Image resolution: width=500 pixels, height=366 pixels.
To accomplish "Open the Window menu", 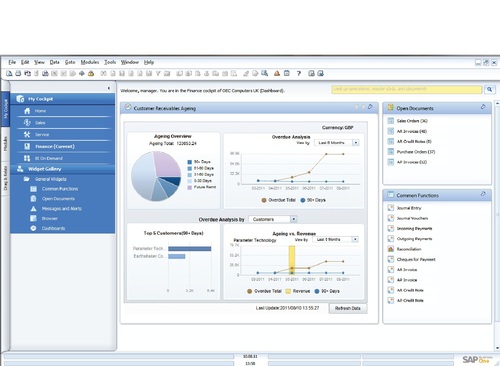I will (x=130, y=62).
